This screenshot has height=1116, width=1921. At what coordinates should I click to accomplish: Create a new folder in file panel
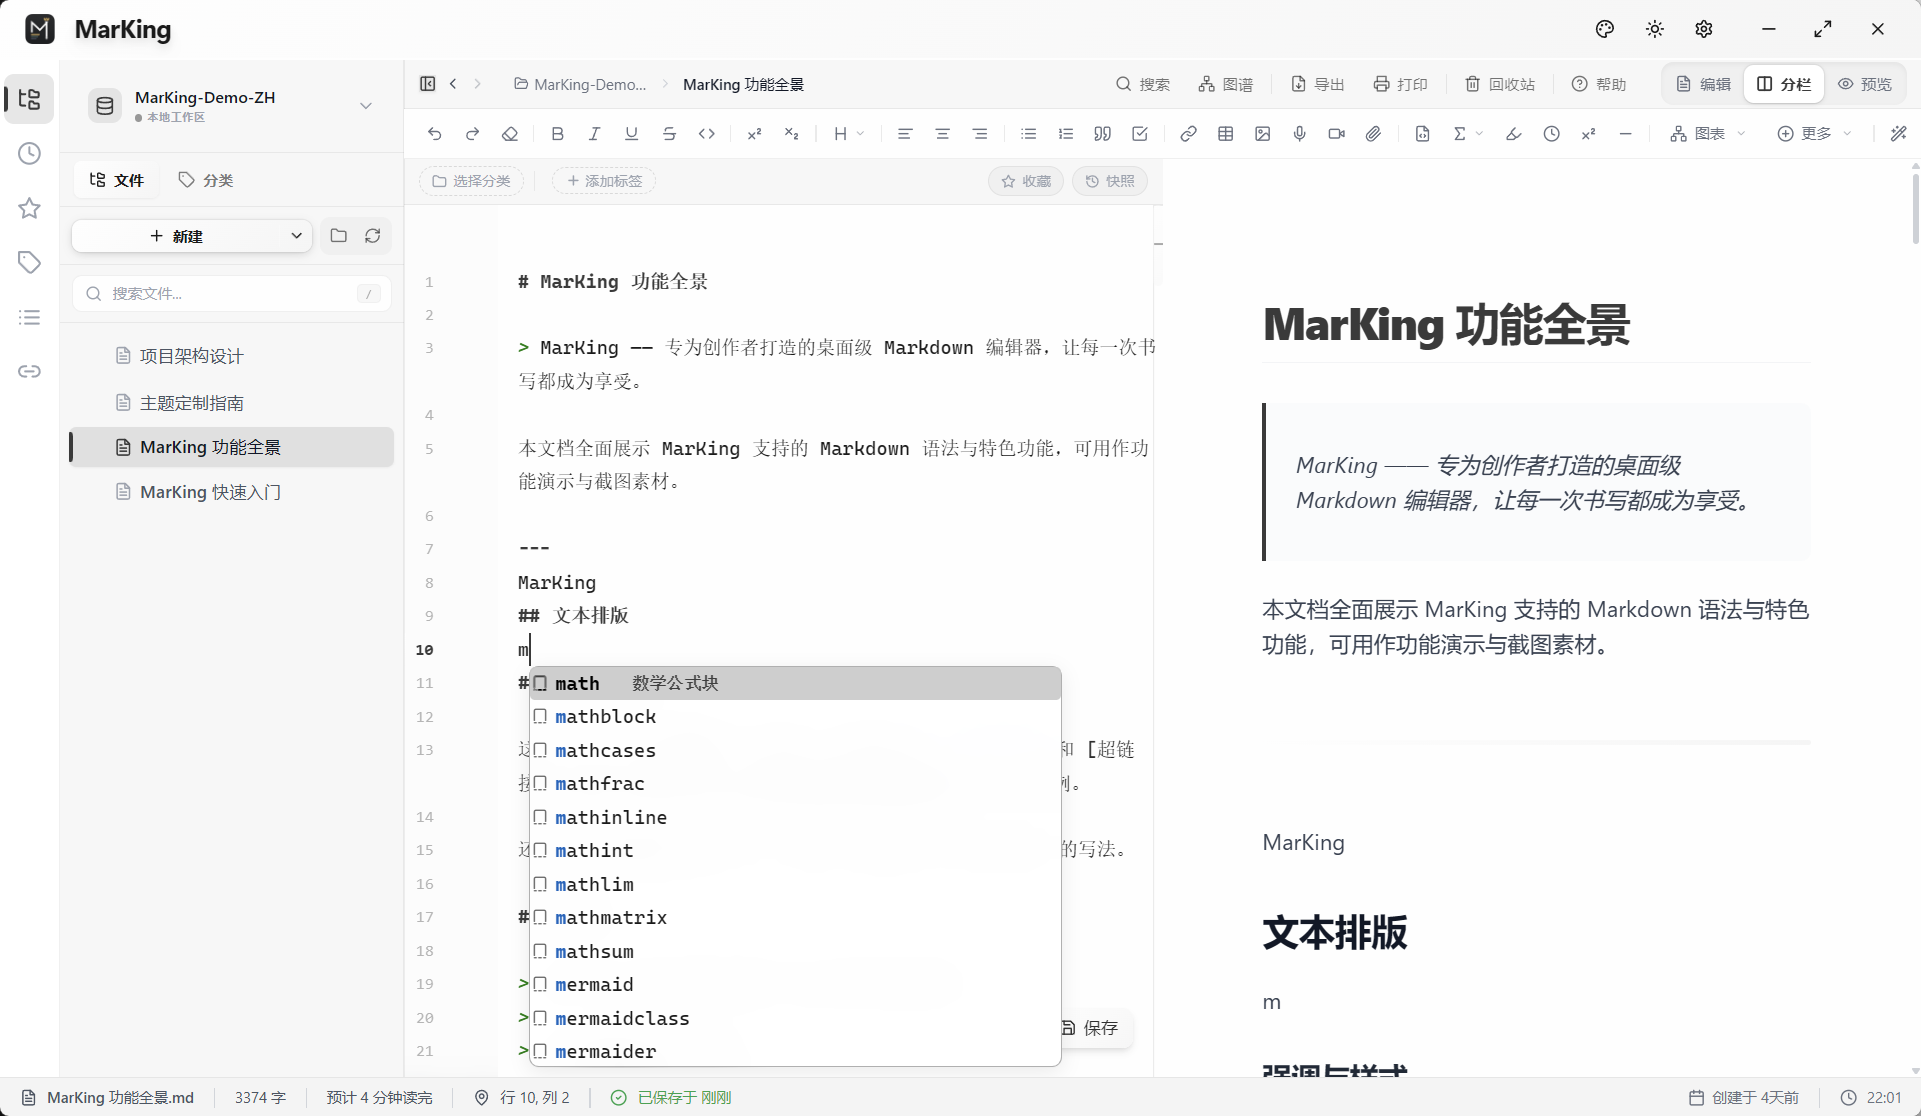[x=339, y=236]
